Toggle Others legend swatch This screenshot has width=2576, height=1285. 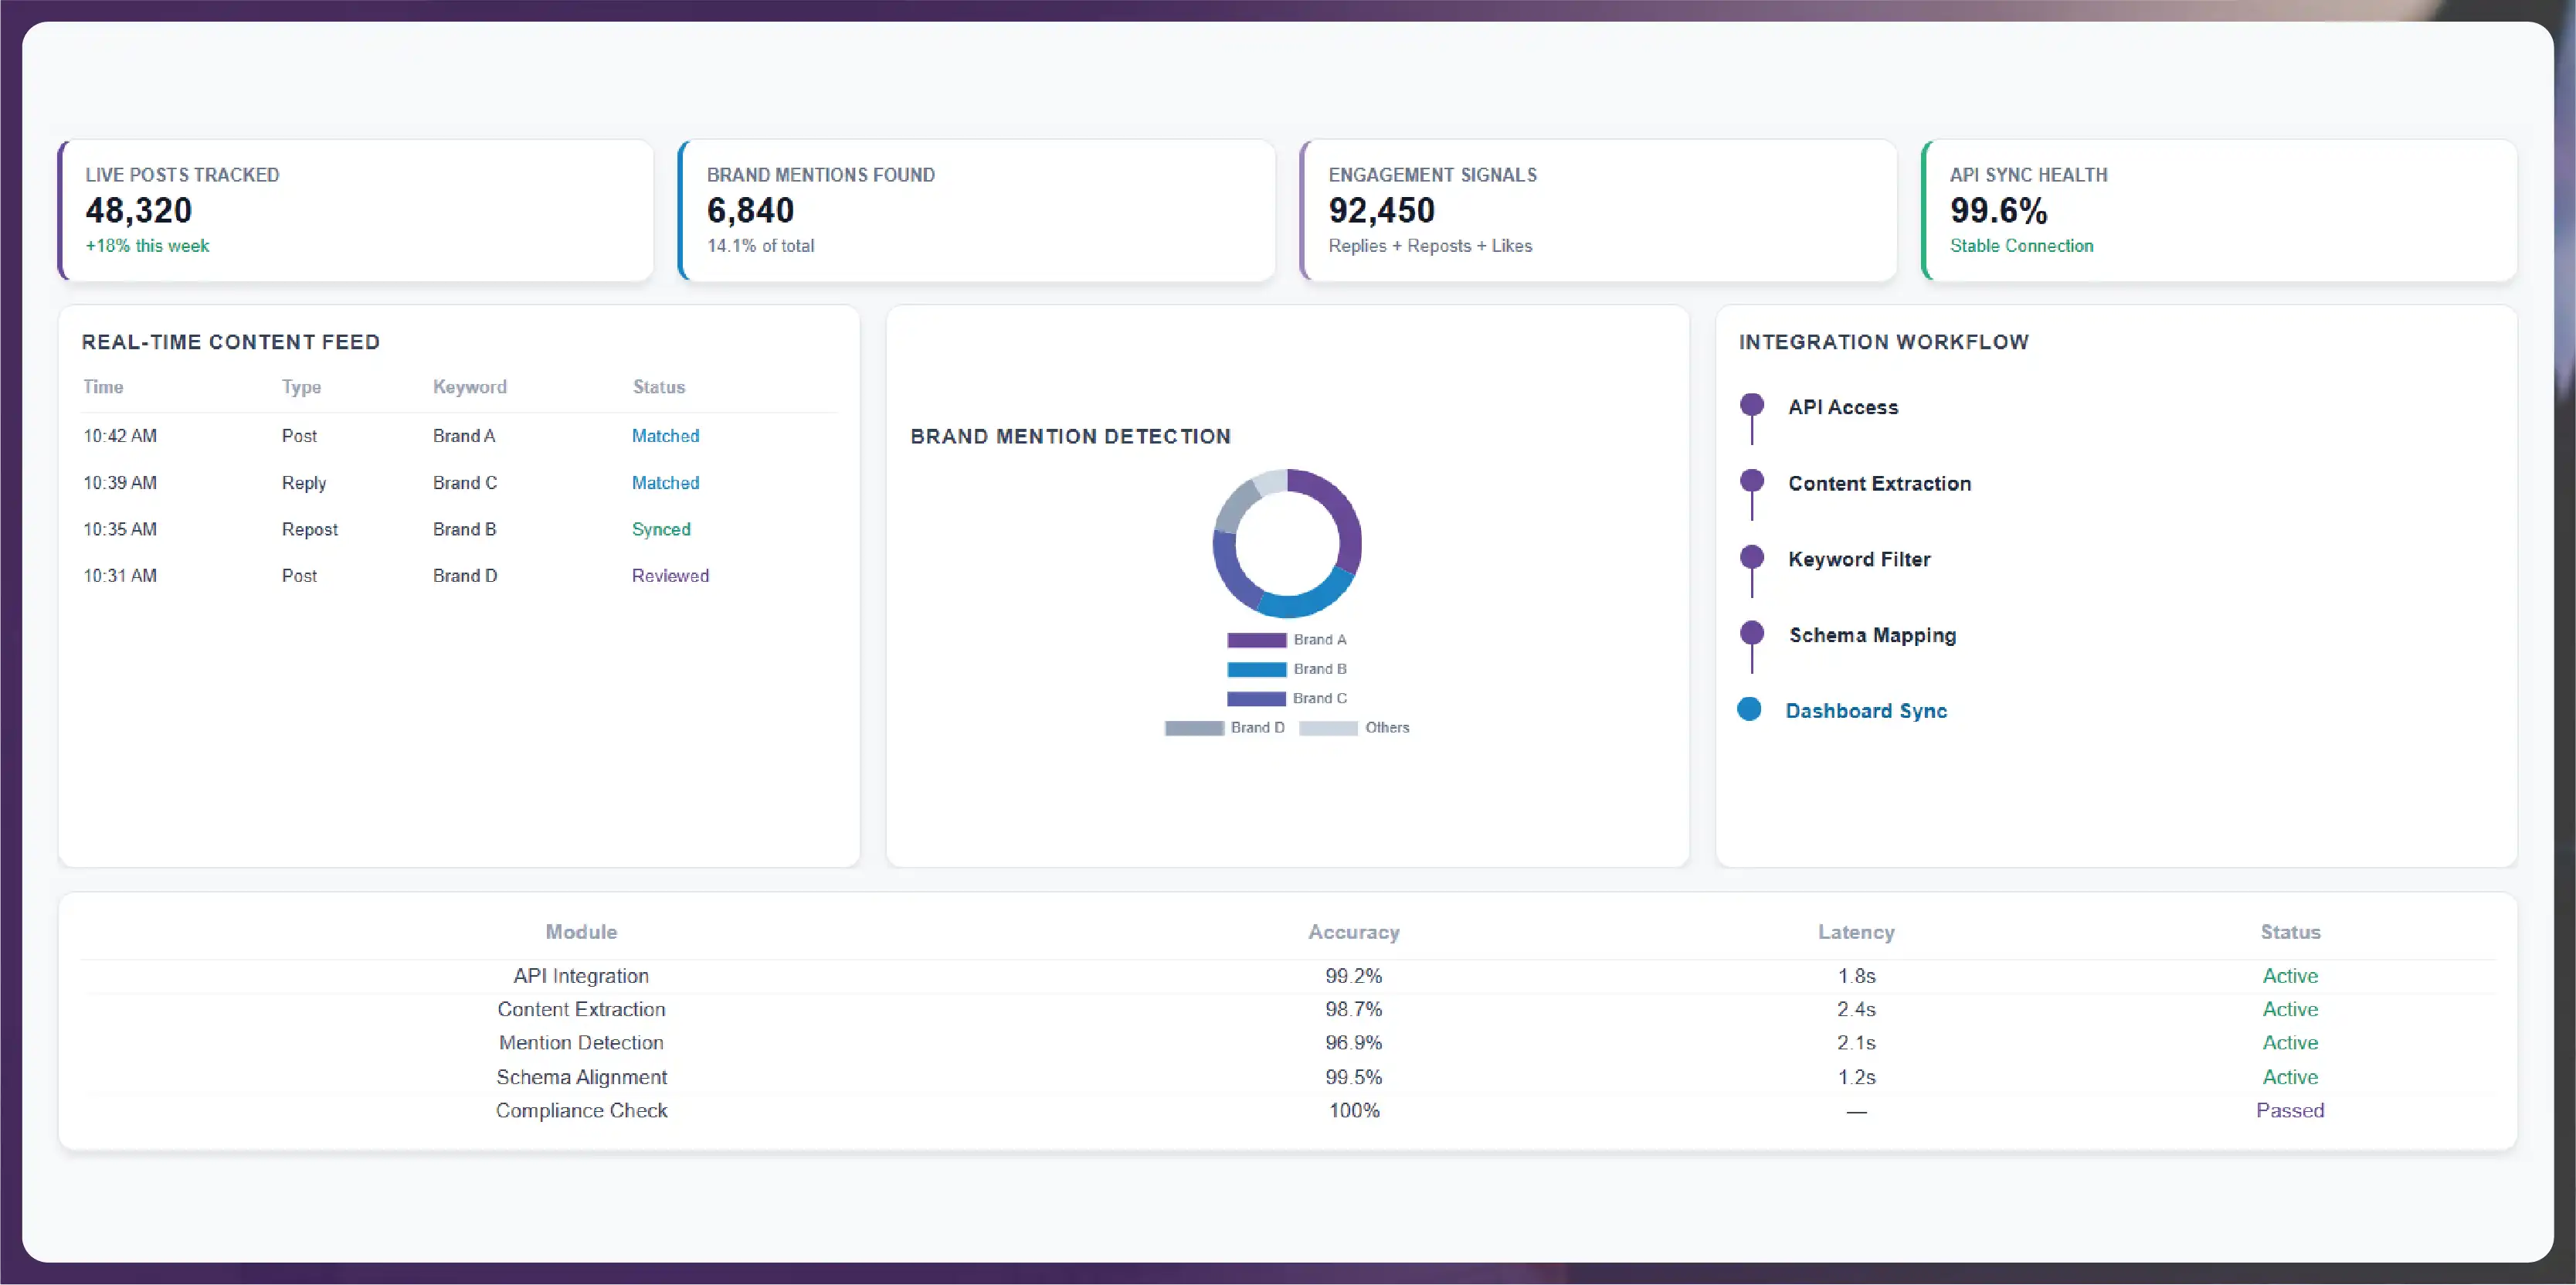click(x=1328, y=728)
